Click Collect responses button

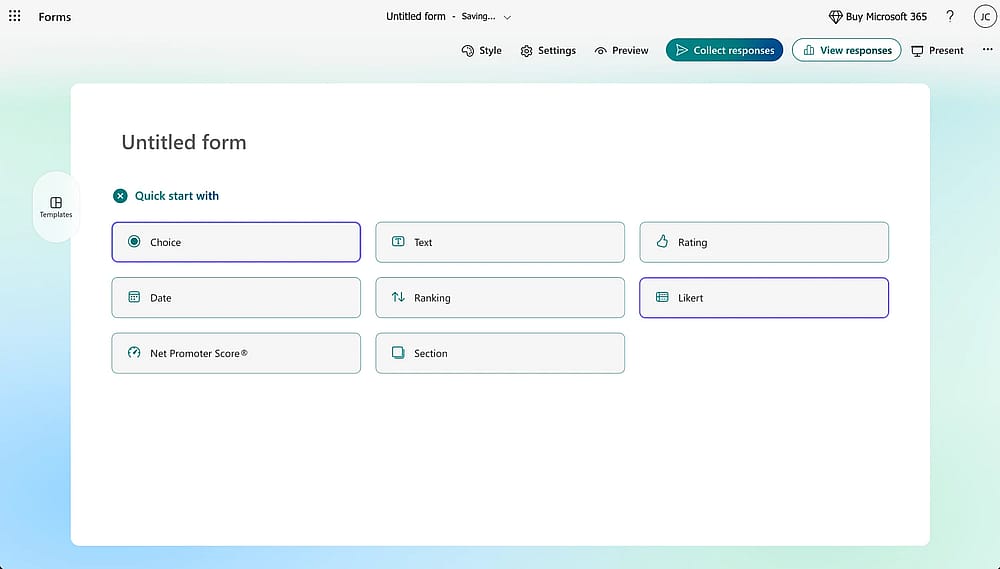[724, 50]
